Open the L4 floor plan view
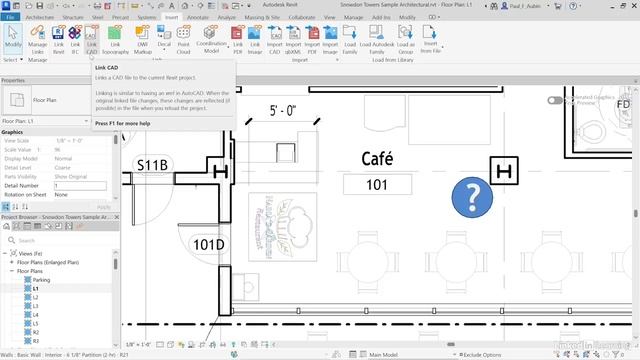The height and width of the screenshot is (360, 640). point(36,315)
